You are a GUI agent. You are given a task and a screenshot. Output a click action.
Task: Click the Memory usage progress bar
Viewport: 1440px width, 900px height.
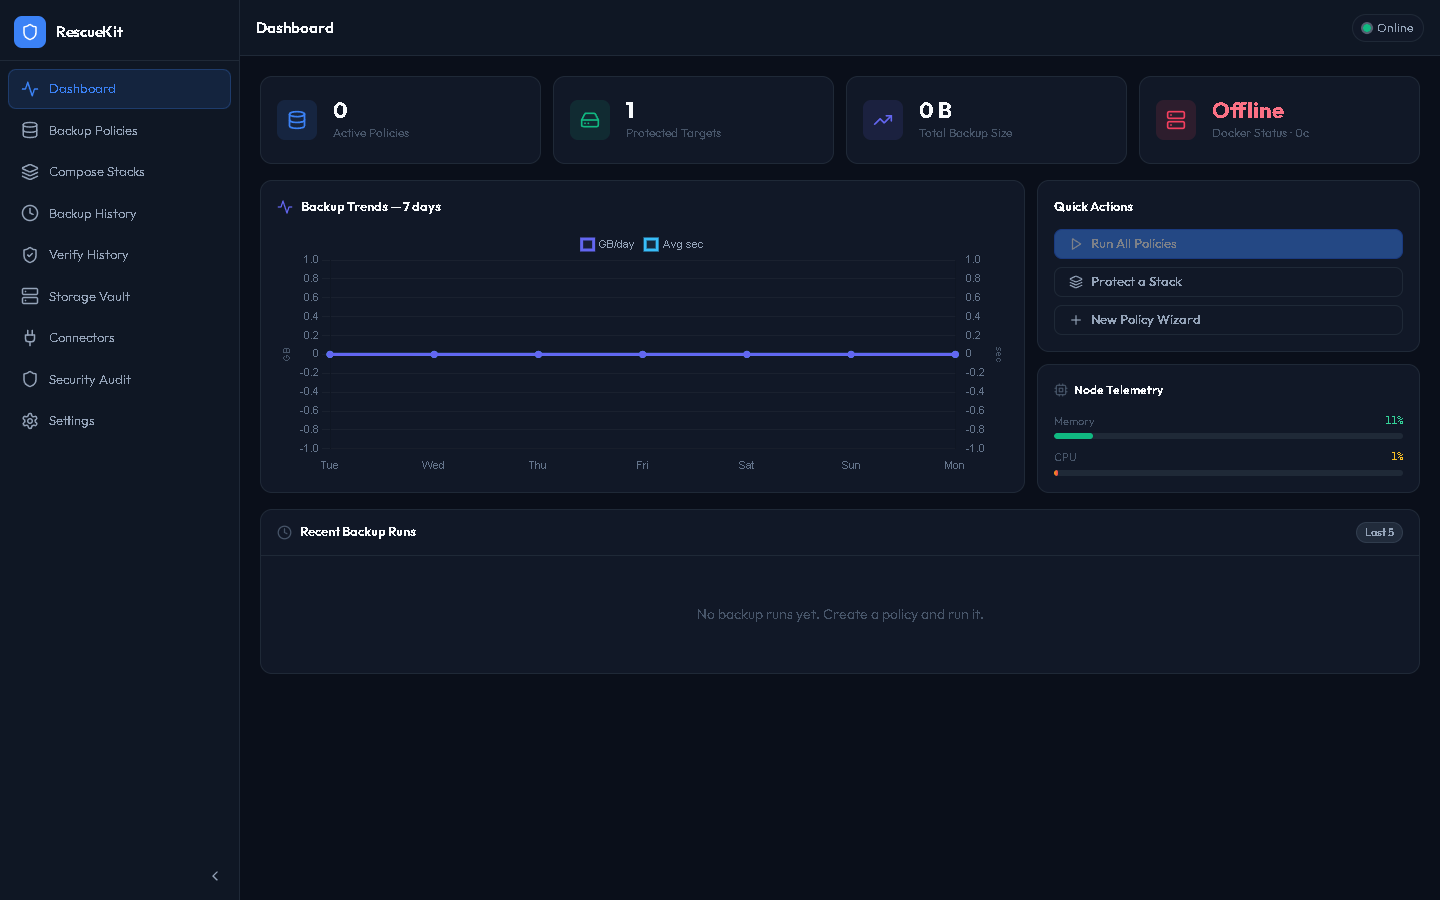tap(1228, 436)
